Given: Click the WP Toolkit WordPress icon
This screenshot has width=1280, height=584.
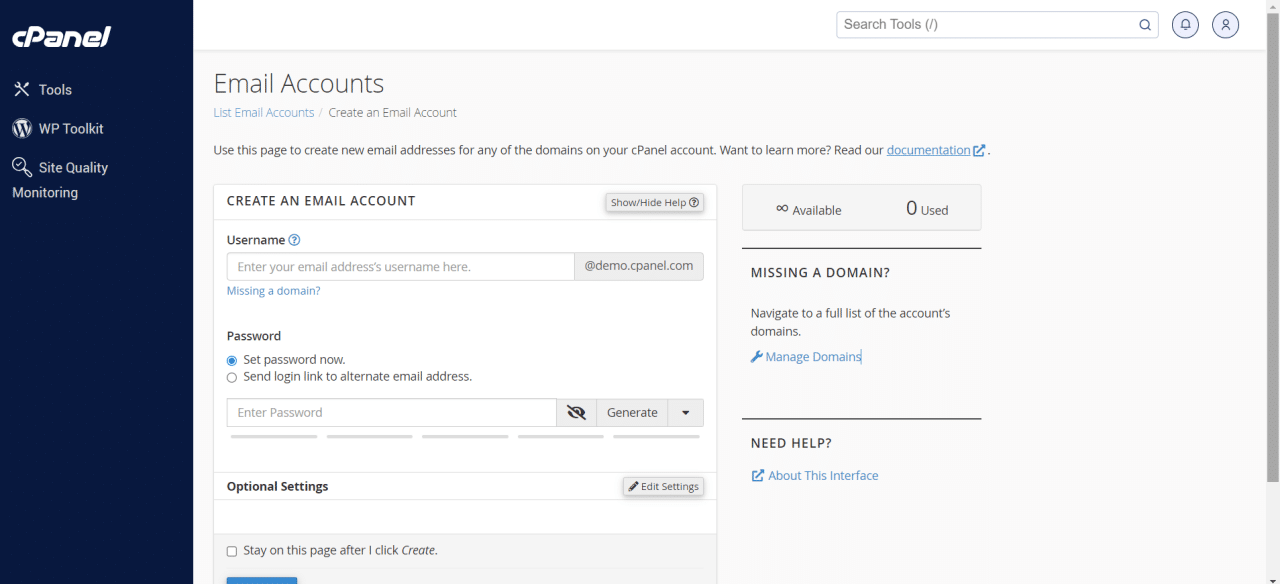Looking at the screenshot, I should [x=22, y=128].
